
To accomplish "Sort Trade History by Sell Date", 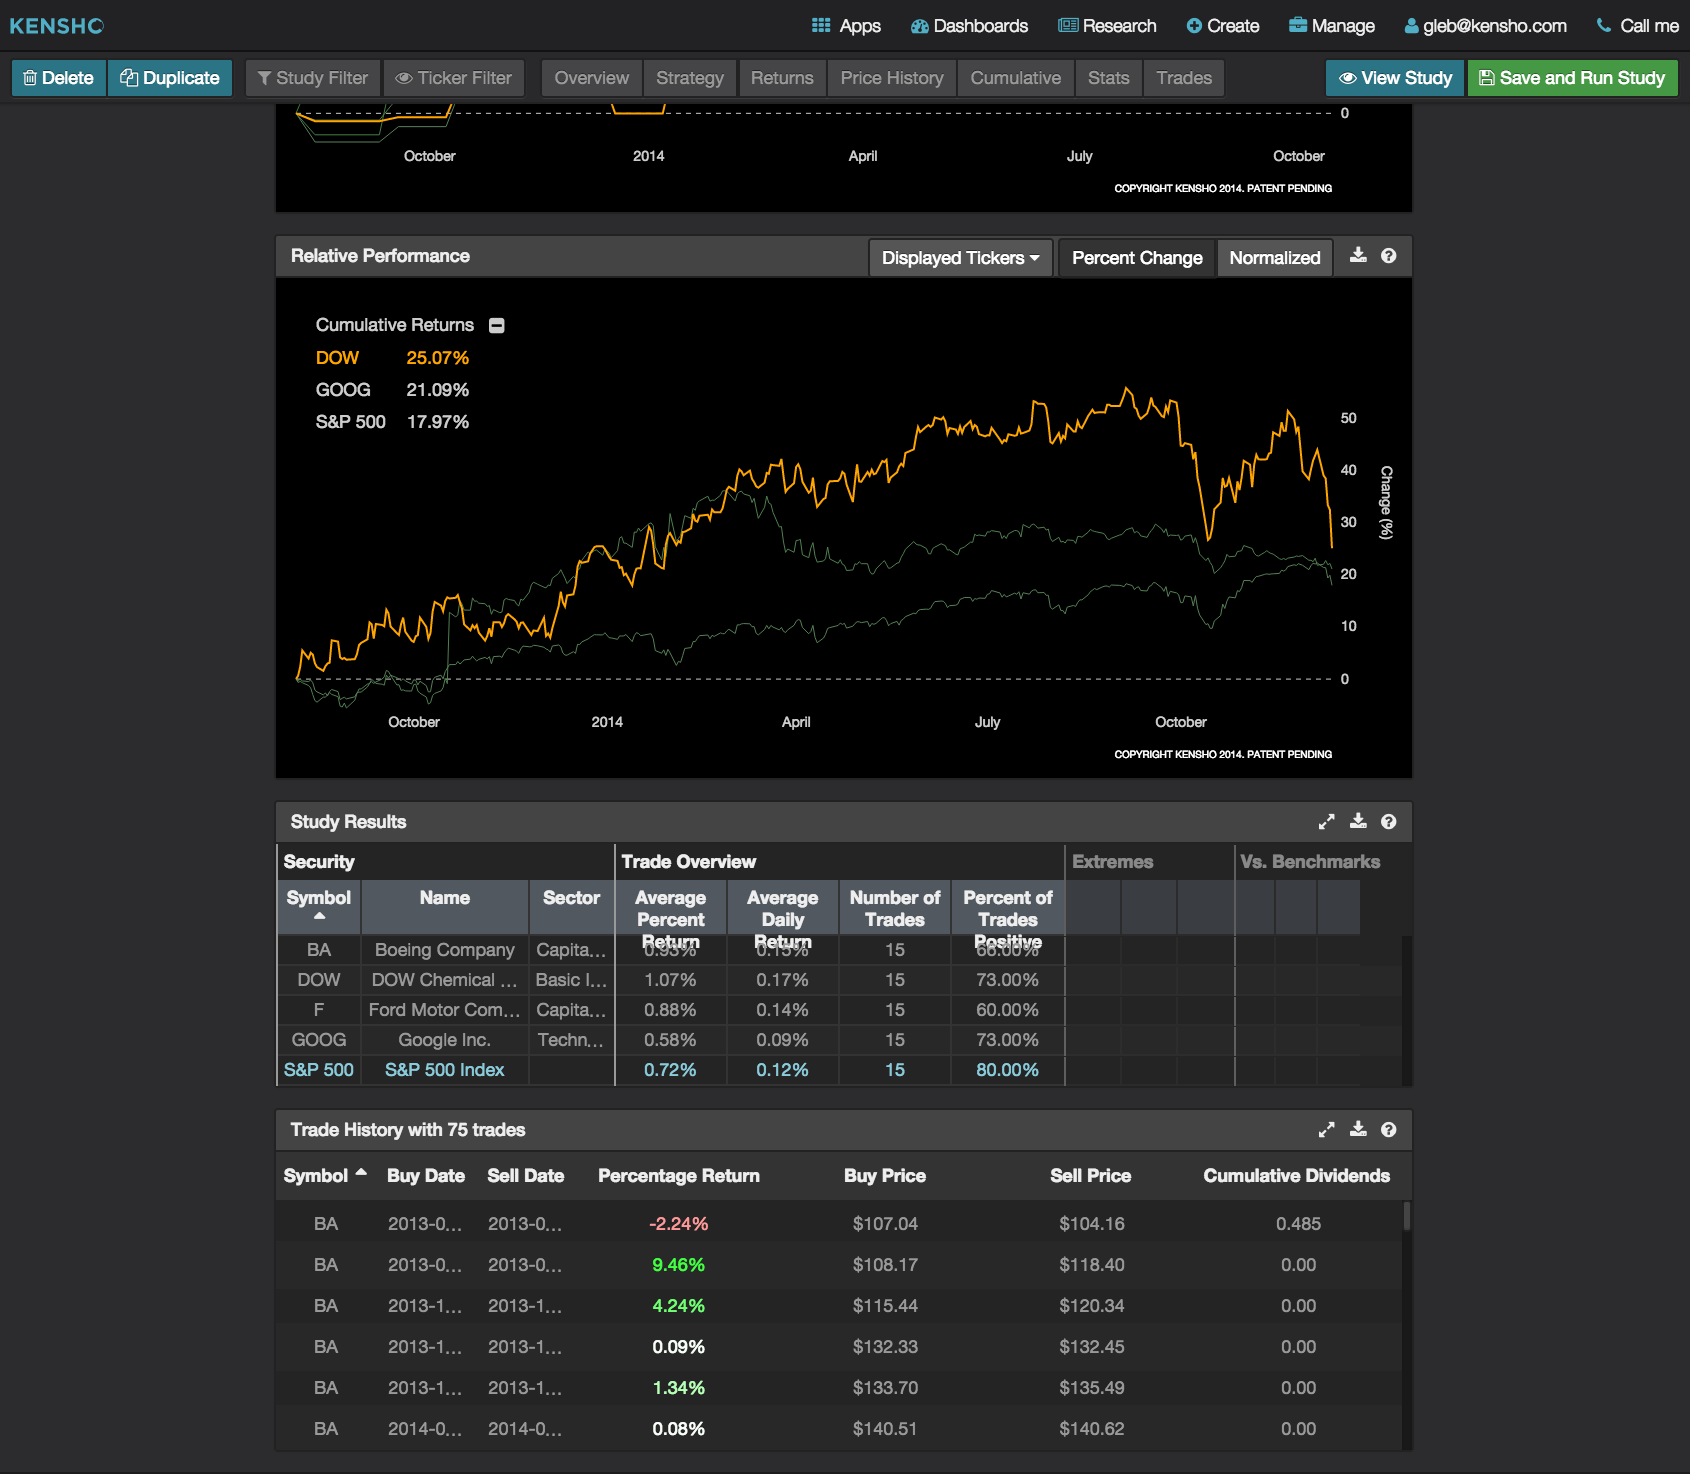I will [526, 1176].
